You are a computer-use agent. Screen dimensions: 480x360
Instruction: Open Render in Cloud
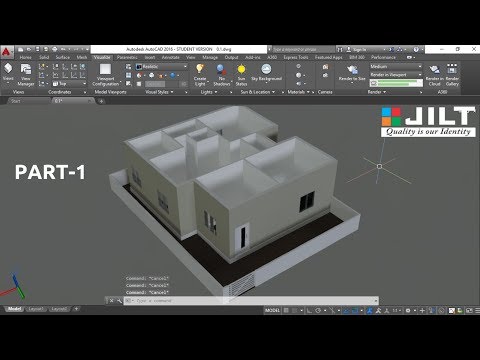[434, 75]
